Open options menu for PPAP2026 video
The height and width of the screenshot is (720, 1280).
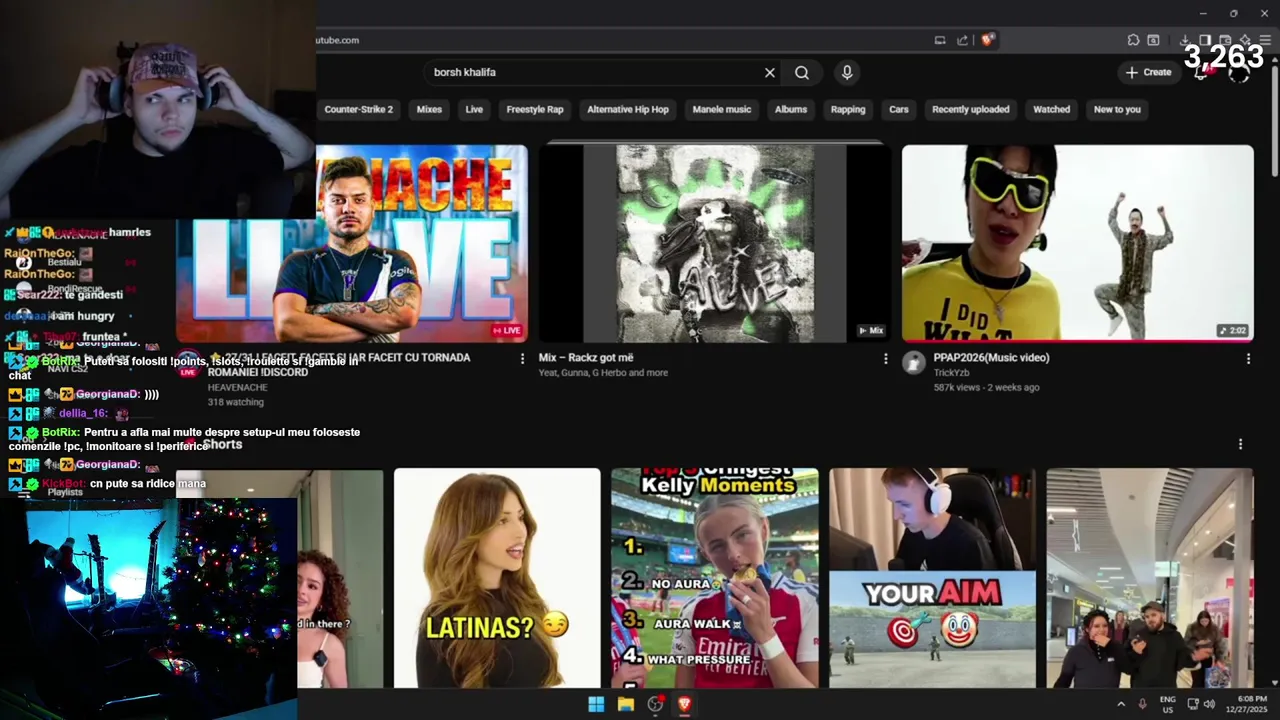pos(1248,359)
